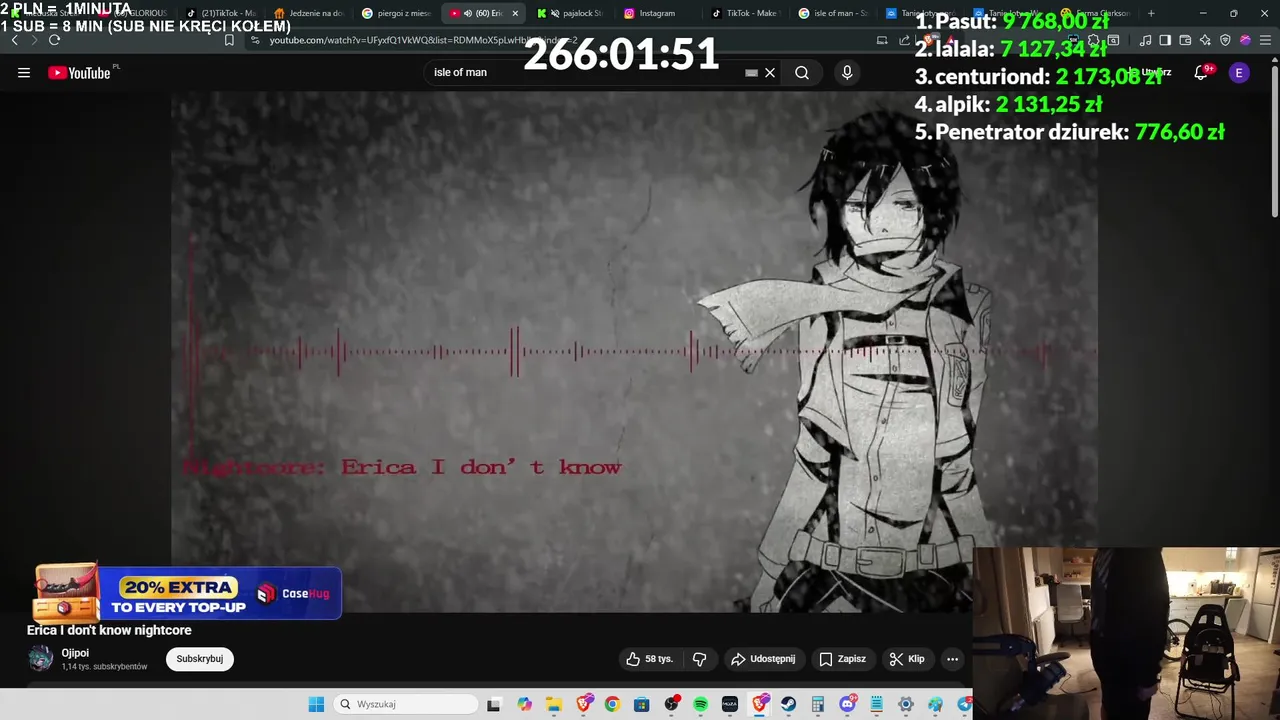Clear the 'isle of man' search text
The height and width of the screenshot is (720, 1280).
pyautogui.click(x=770, y=73)
